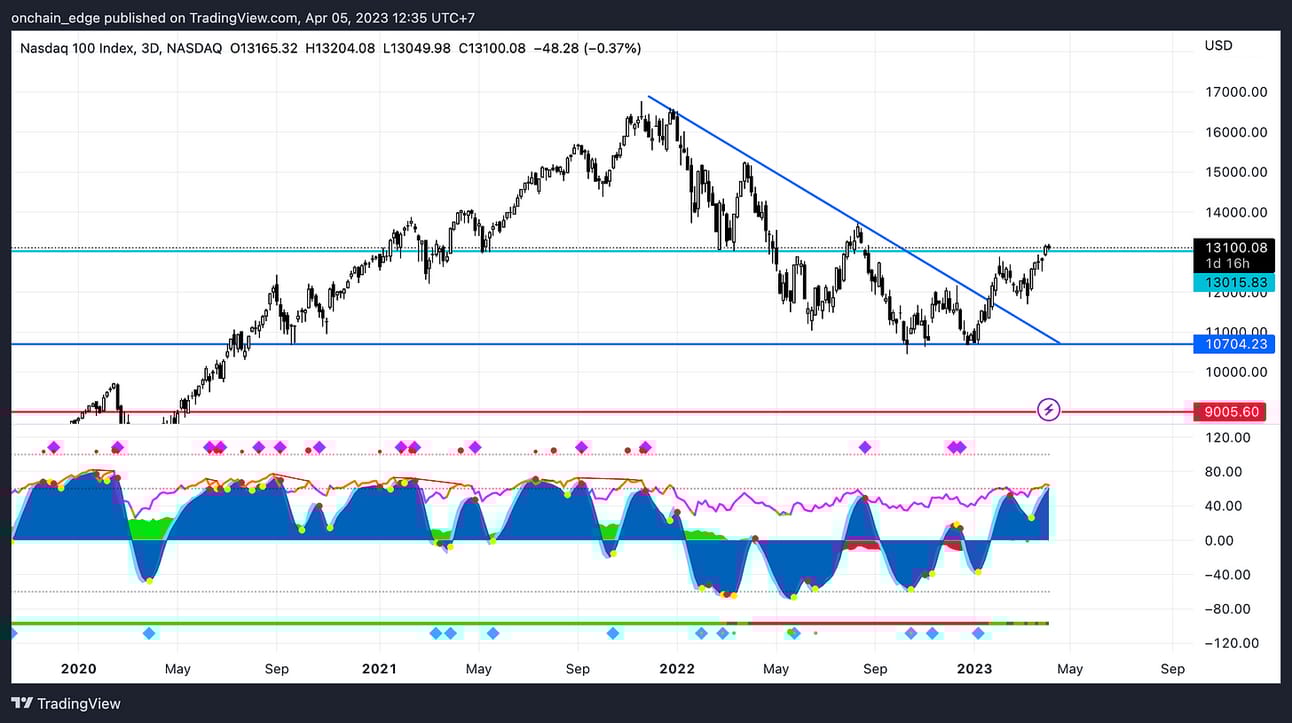Click the 2020 time axis label
Image resolution: width=1292 pixels, height=723 pixels.
coord(78,668)
